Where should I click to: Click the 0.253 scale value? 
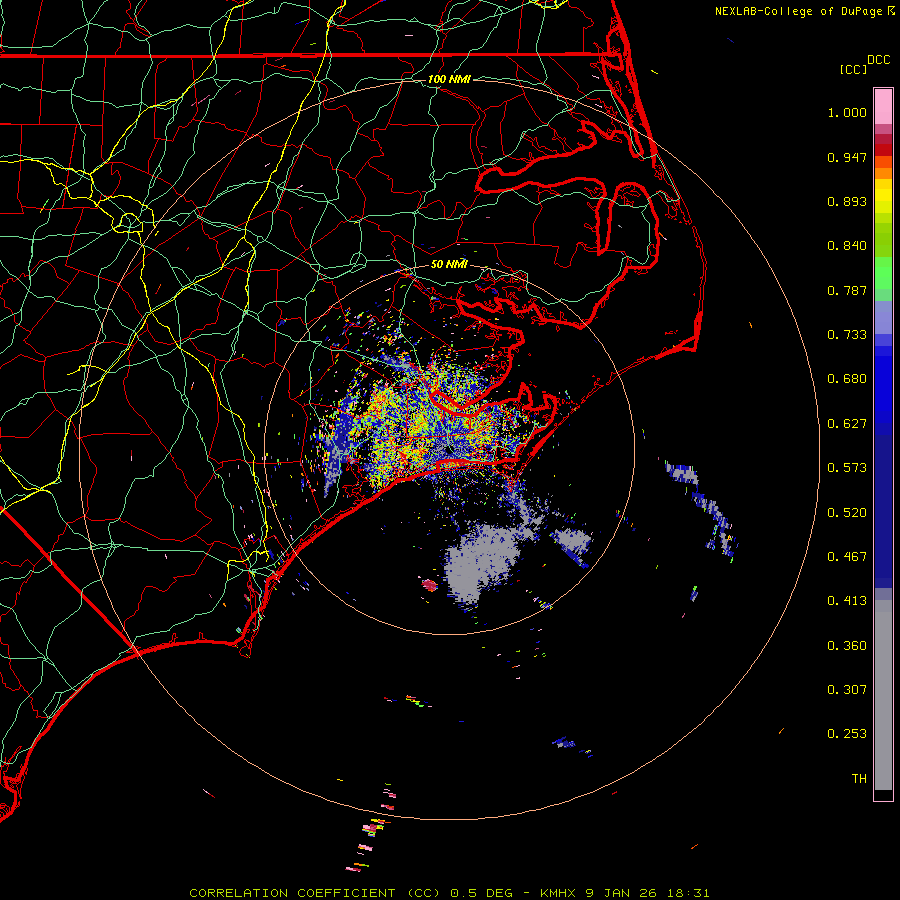[847, 734]
